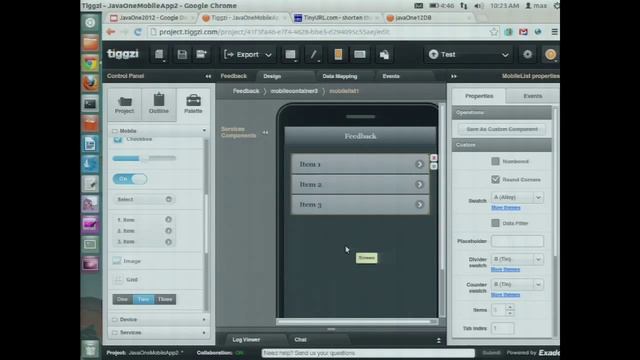Click the Submit button for help questions
Screen dimensions: 640x360
click(x=491, y=353)
